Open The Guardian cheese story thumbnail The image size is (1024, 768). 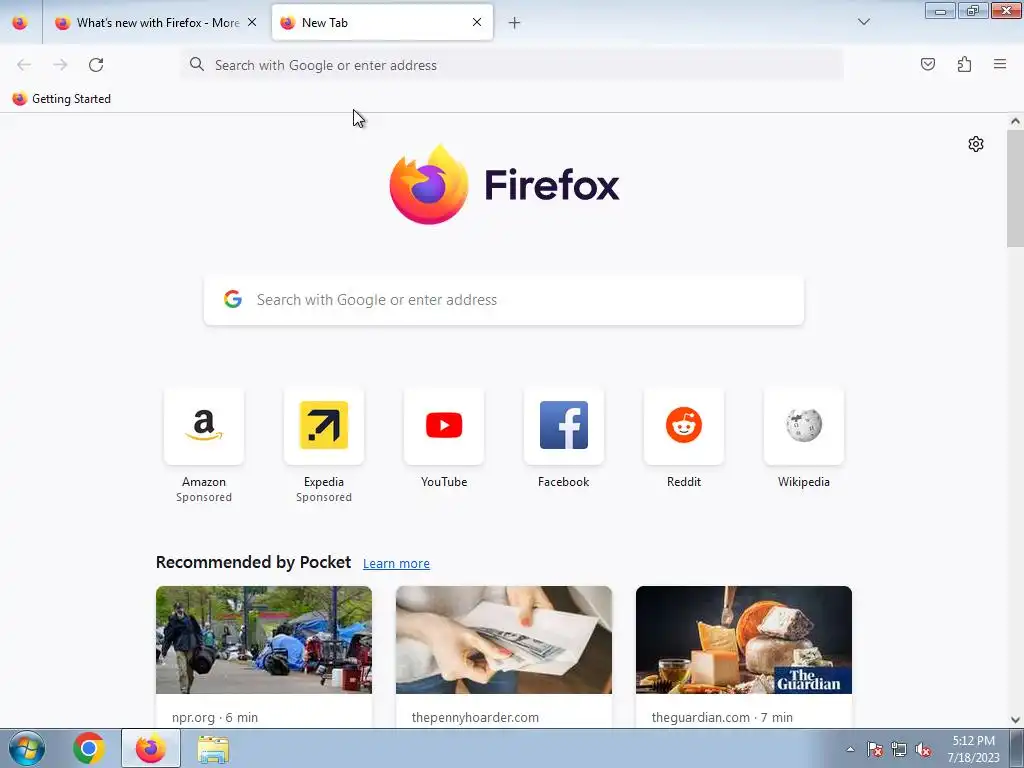coord(744,640)
